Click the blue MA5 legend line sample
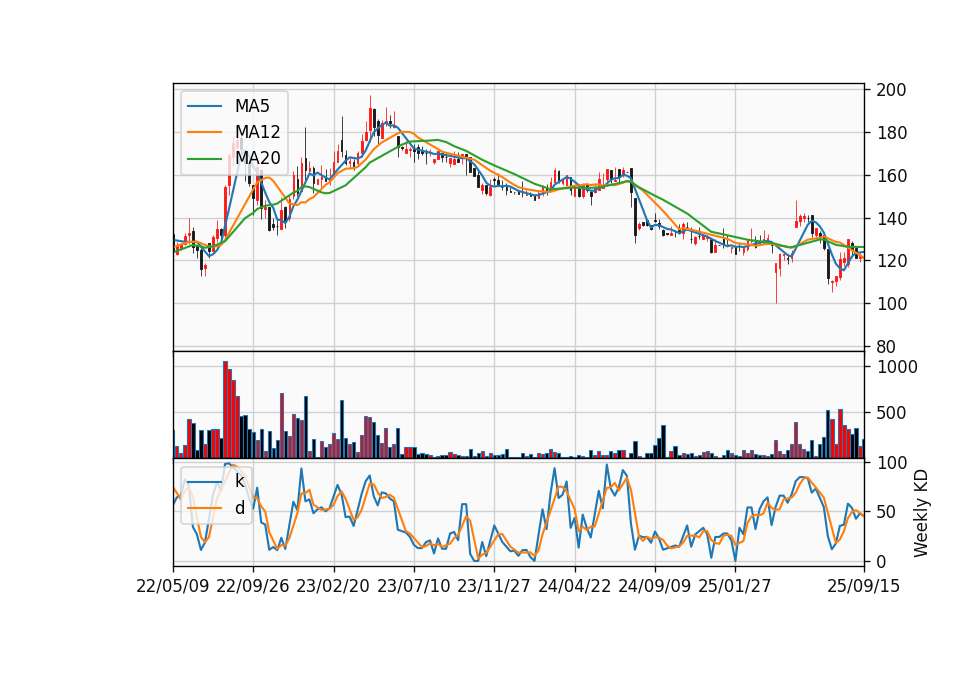This screenshot has height=690, width=960. pos(204,106)
